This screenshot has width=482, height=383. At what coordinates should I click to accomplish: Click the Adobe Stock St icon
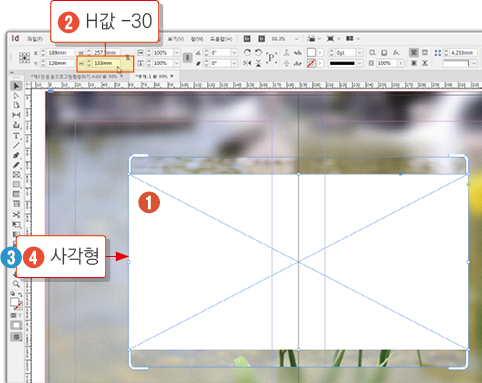tap(262, 39)
